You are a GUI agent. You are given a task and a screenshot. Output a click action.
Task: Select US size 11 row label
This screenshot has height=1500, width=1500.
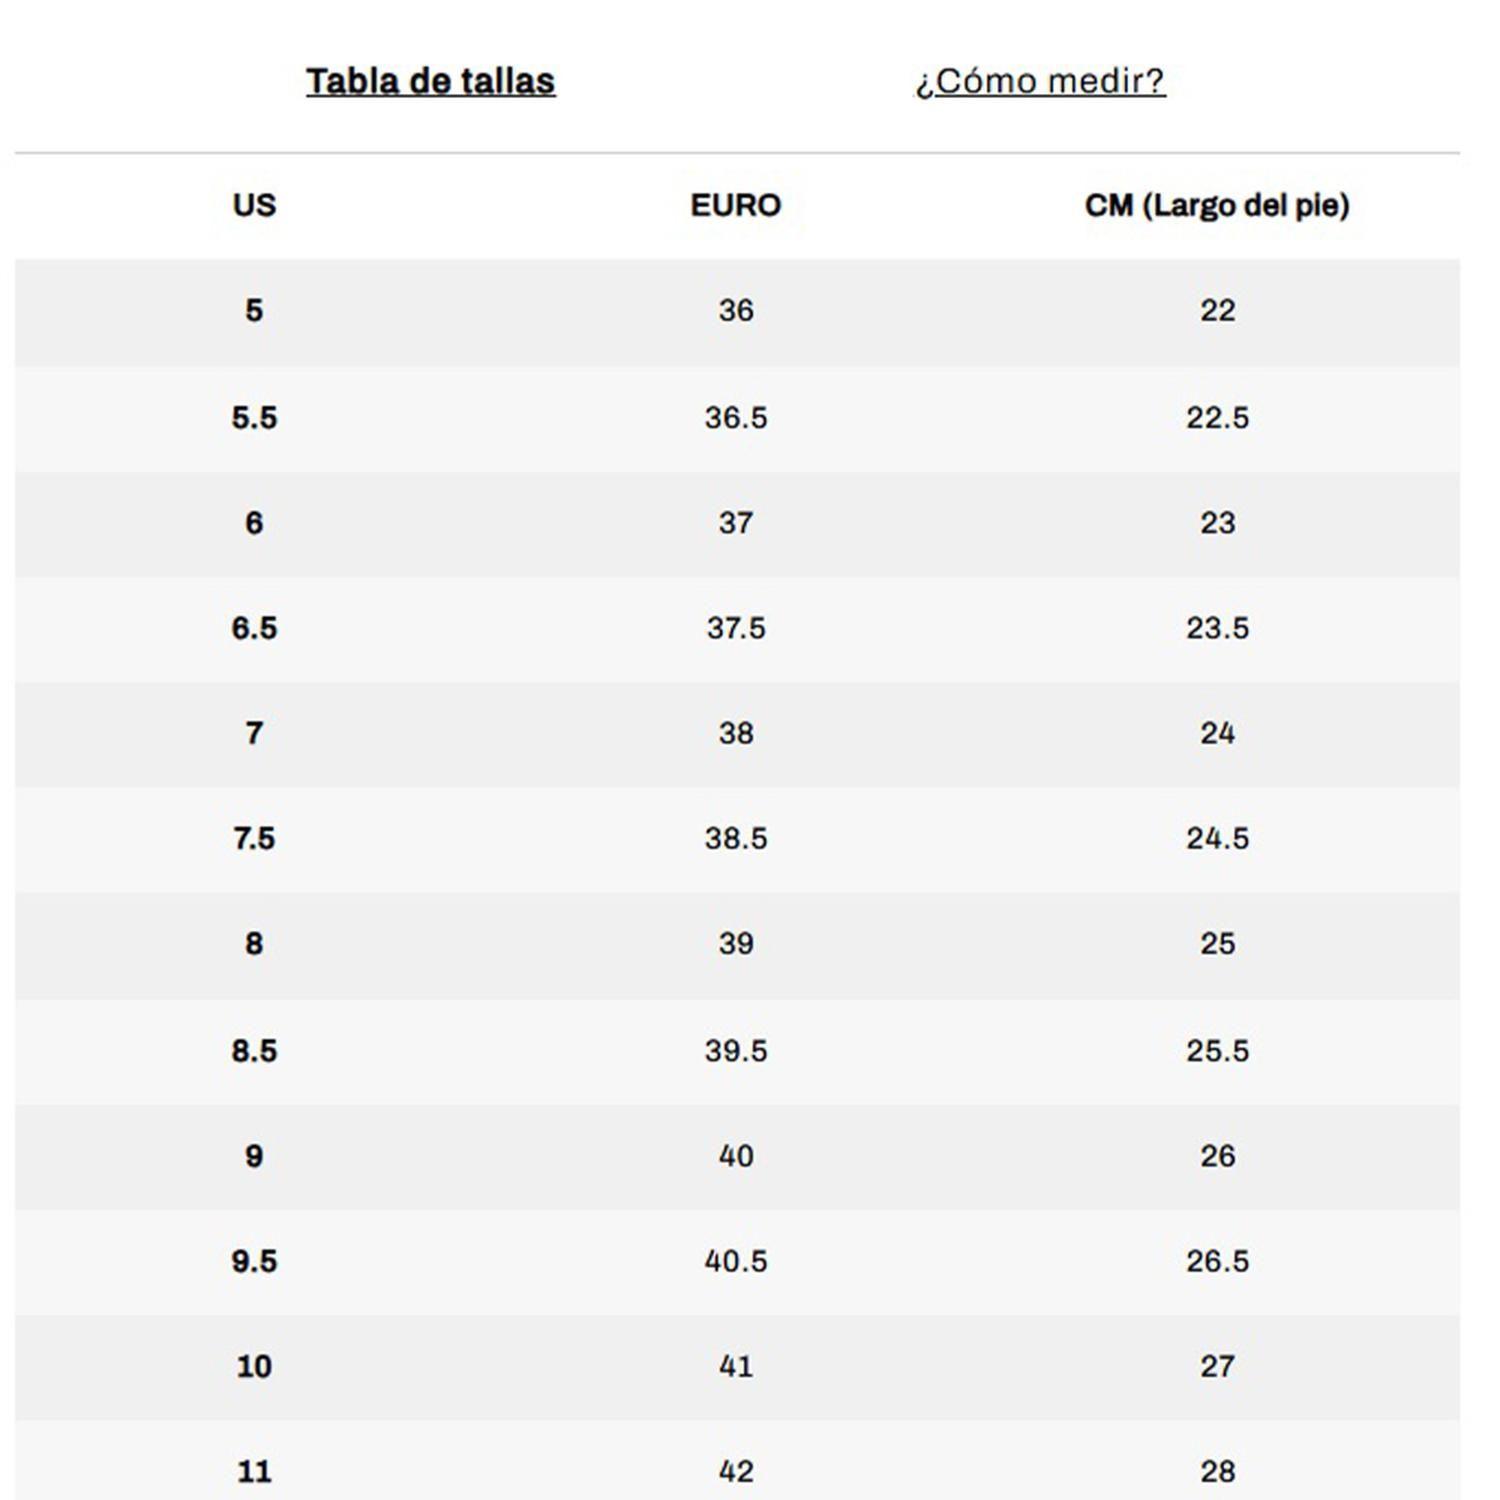pos(254,1471)
